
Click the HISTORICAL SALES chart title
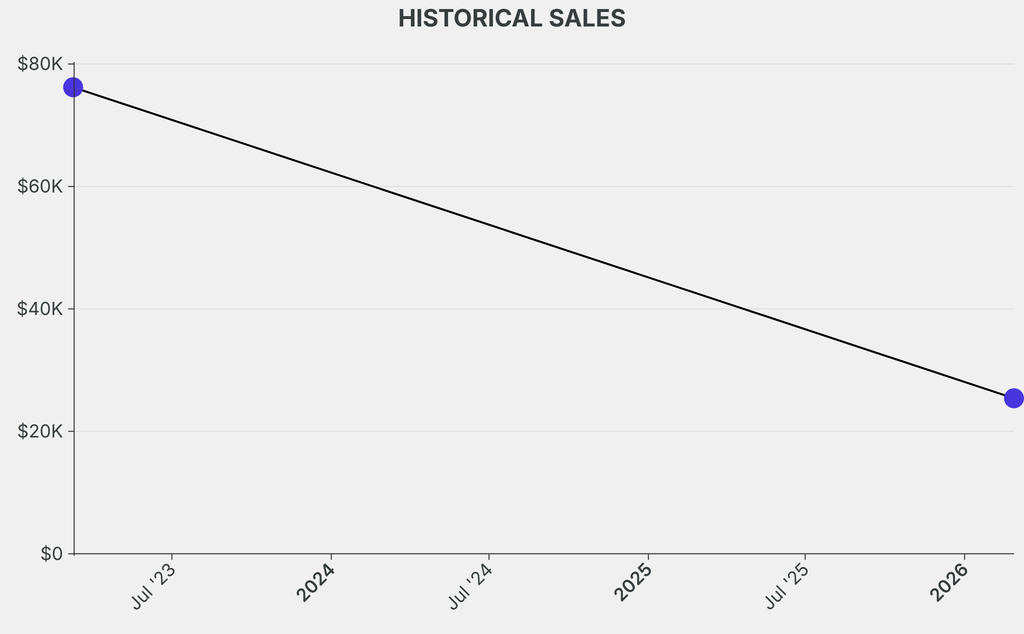(511, 19)
